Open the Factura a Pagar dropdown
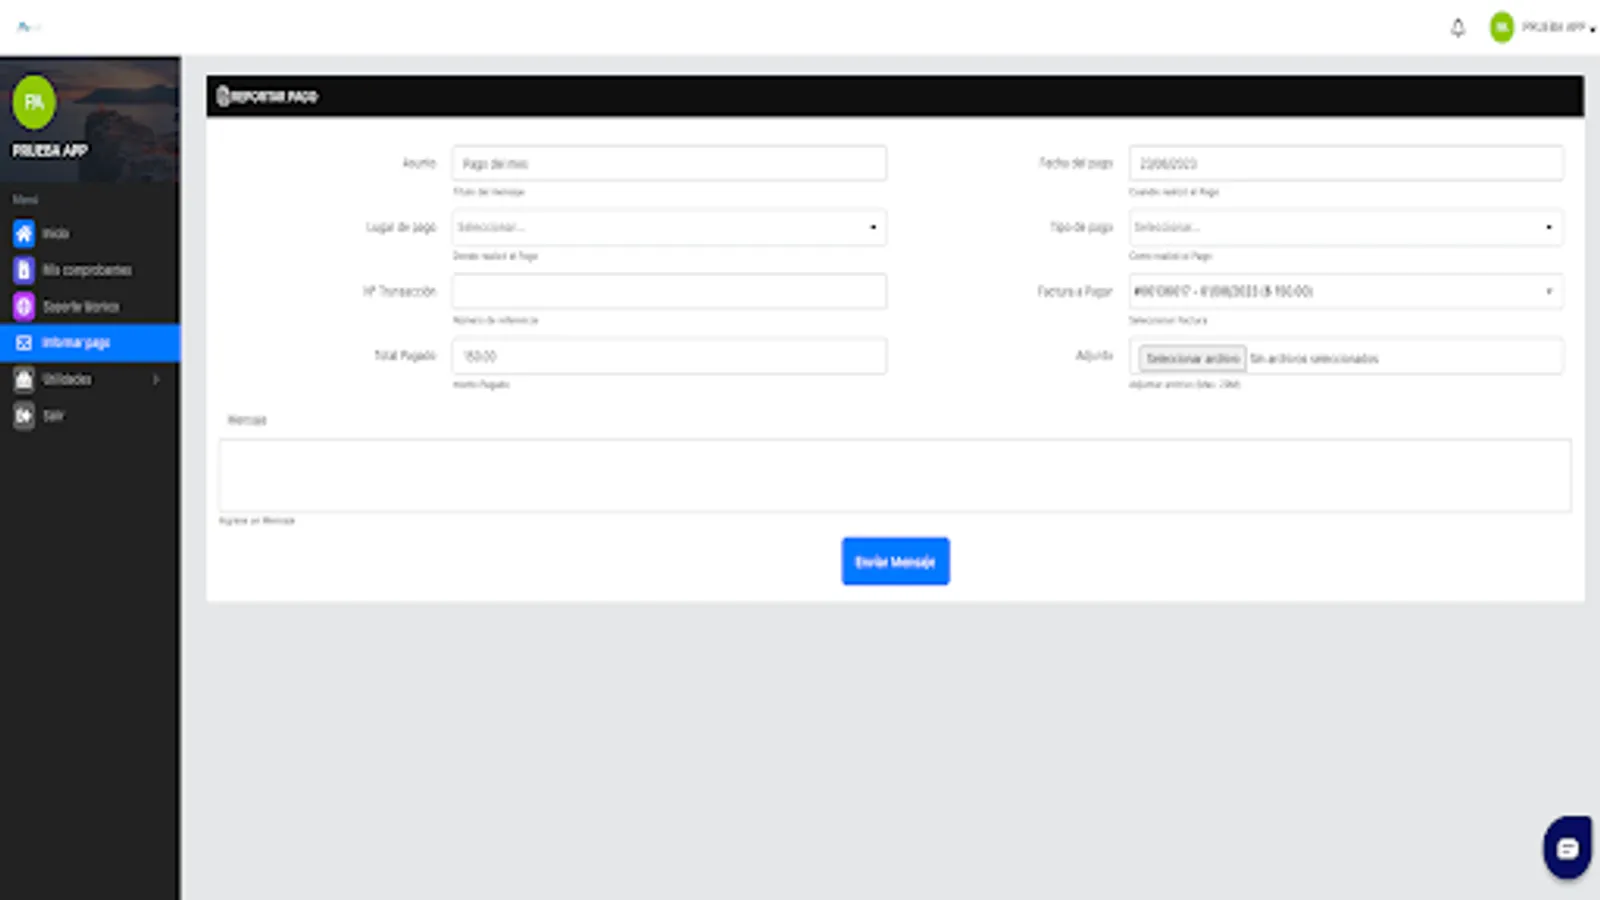 click(1346, 291)
